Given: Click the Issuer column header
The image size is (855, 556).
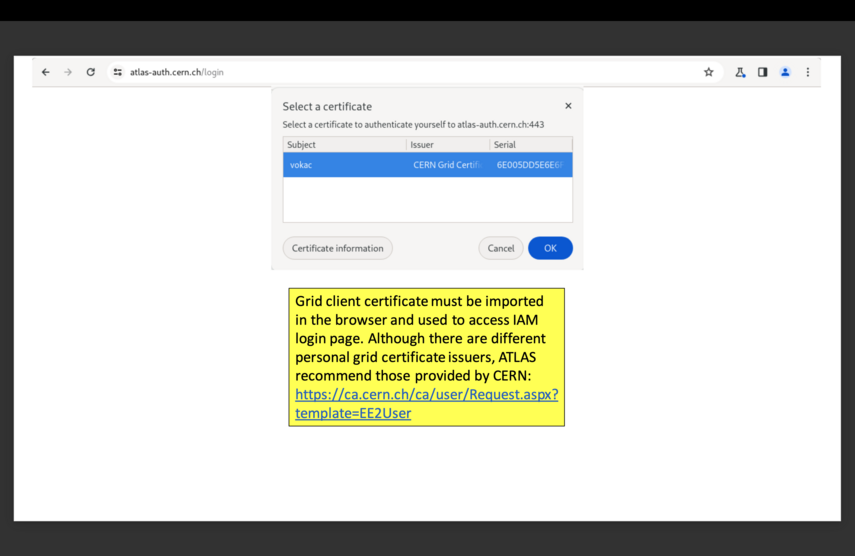Looking at the screenshot, I should click(448, 145).
